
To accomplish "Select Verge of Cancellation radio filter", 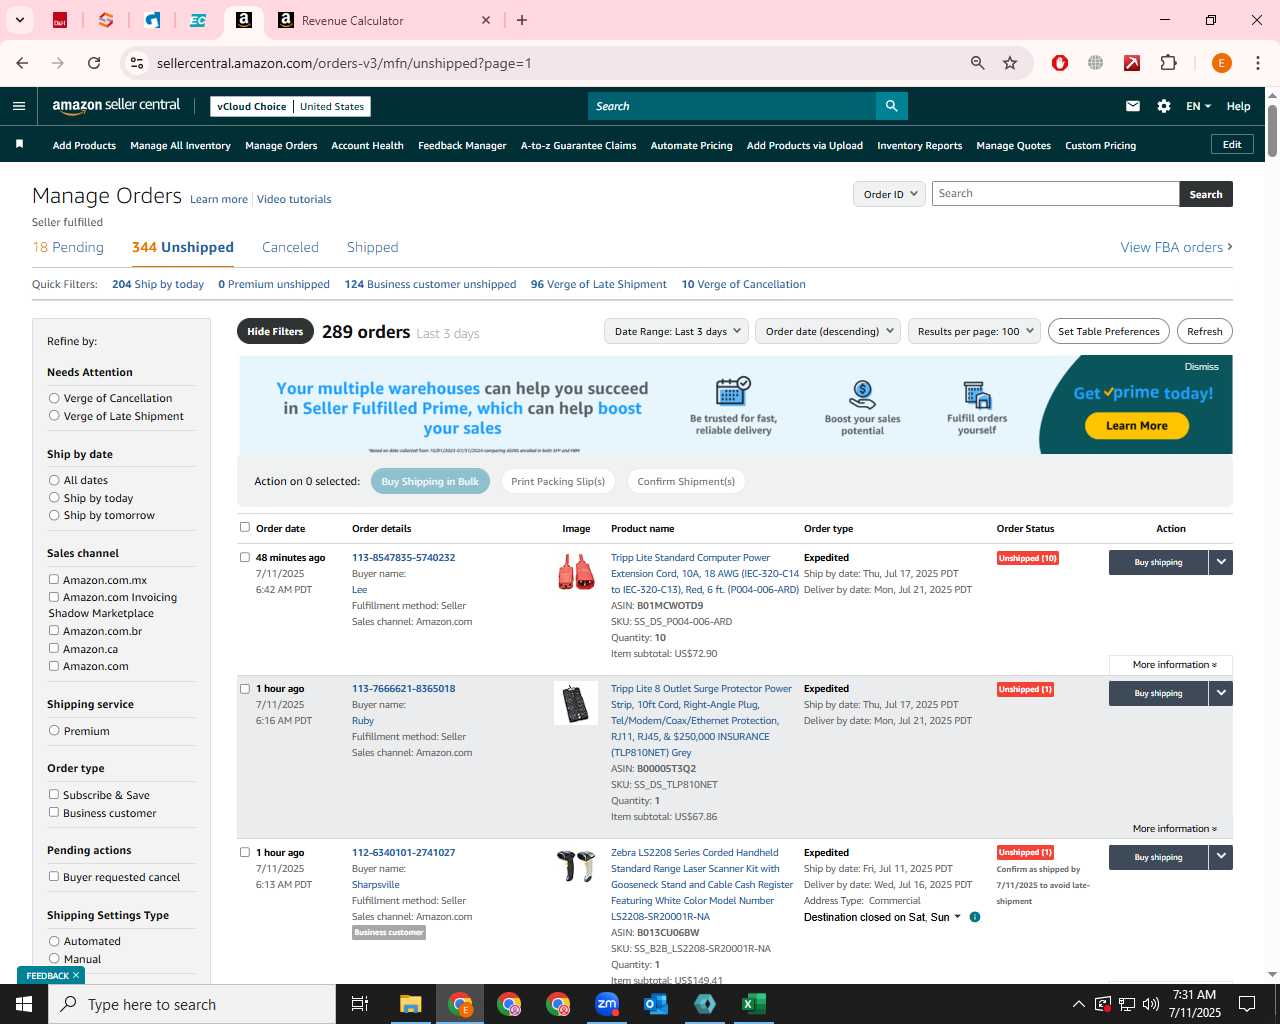I will [x=54, y=398].
